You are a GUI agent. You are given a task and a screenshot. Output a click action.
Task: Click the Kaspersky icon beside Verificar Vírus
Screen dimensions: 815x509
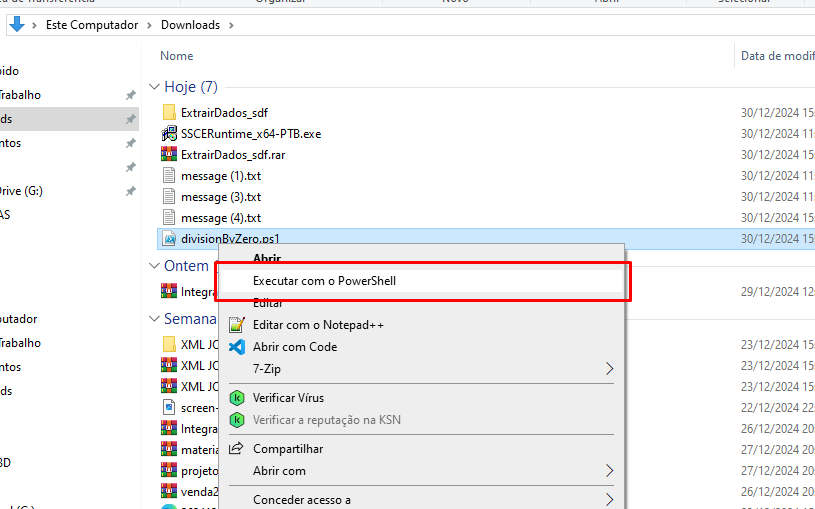pyautogui.click(x=237, y=398)
